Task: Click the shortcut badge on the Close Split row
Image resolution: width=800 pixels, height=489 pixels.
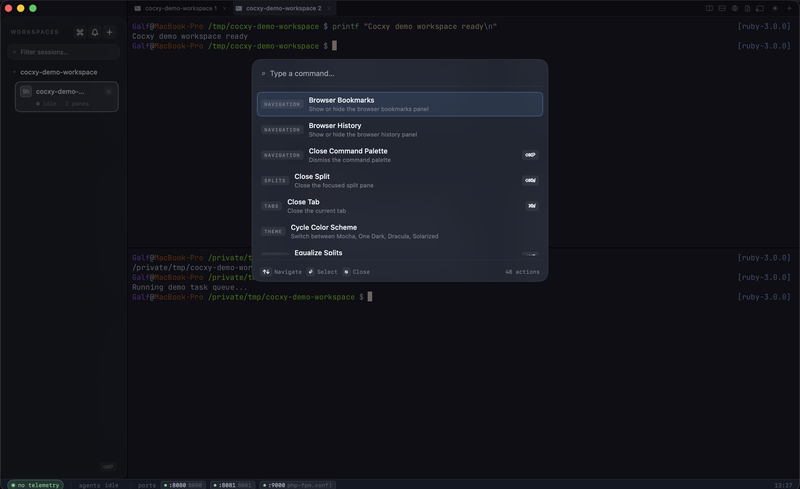Action: 530,180
